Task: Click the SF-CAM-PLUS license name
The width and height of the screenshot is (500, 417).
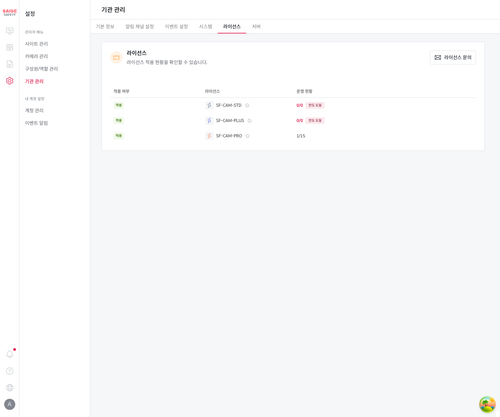Action: (x=230, y=121)
